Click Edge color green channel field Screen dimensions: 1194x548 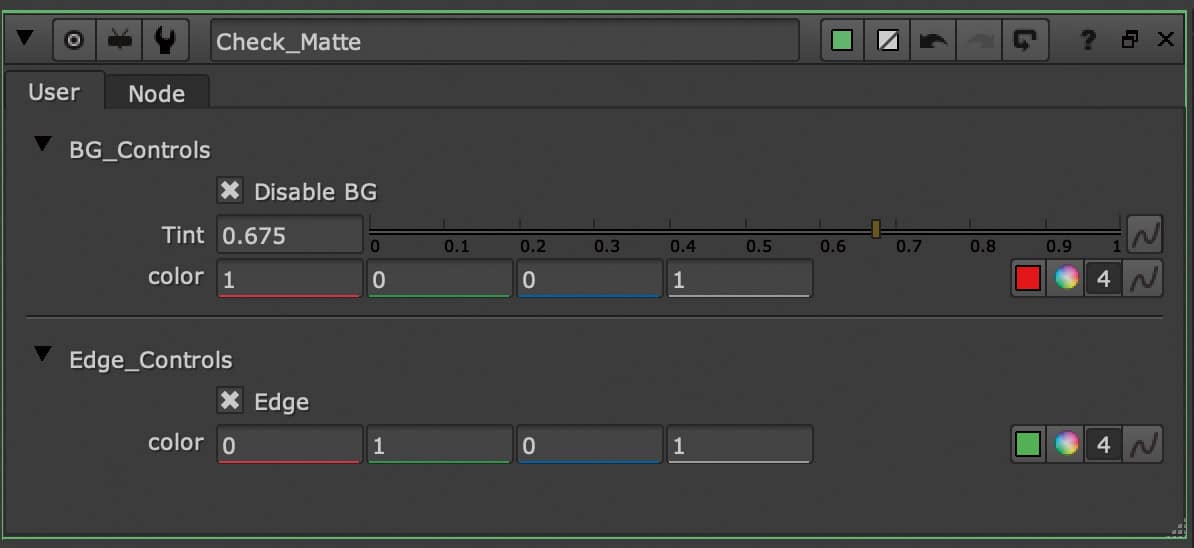tap(439, 444)
